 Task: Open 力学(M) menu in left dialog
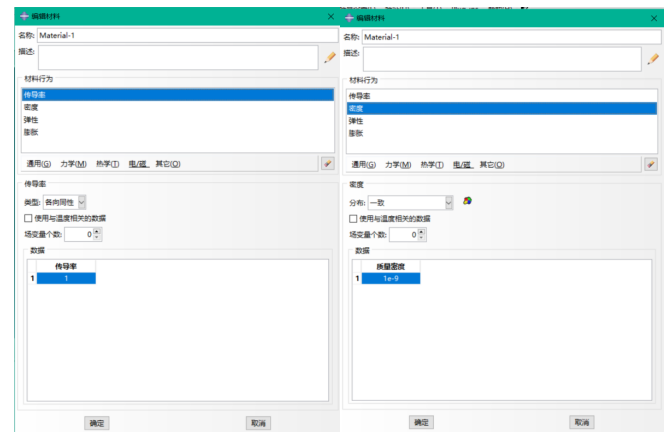click(73, 164)
